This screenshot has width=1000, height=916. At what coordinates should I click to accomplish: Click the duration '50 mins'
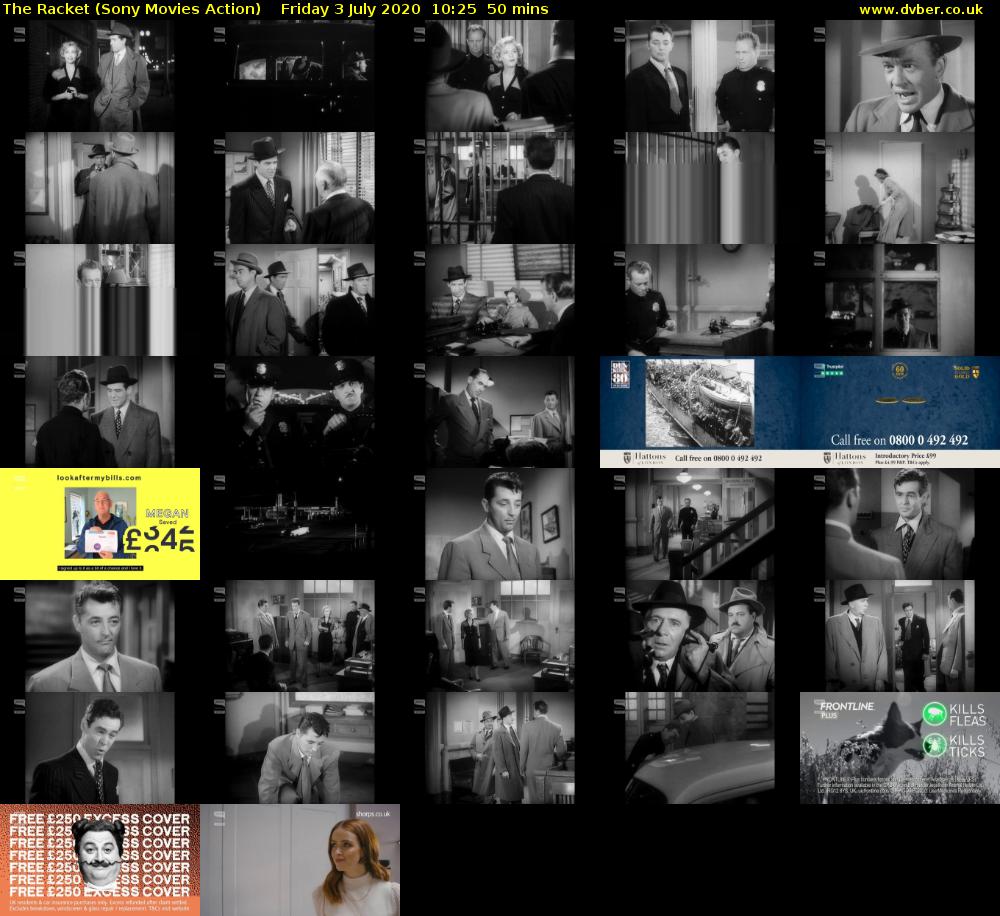517,9
